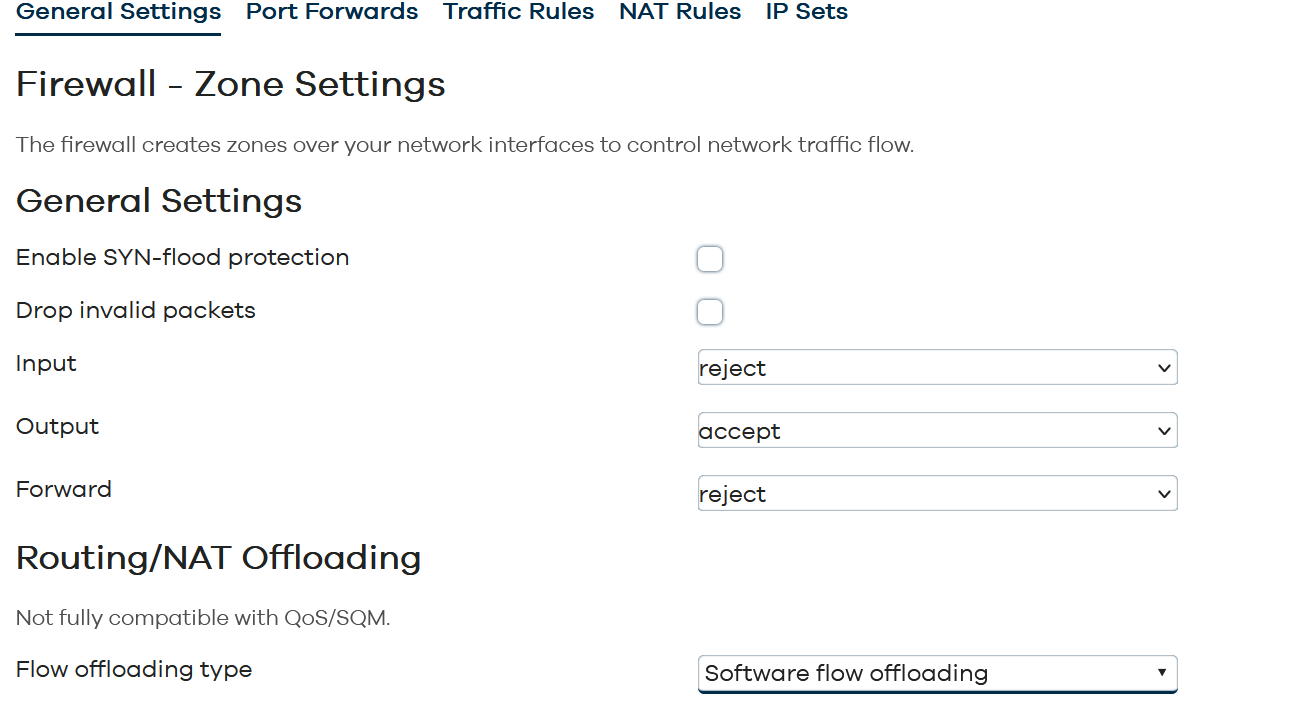The width and height of the screenshot is (1296, 716).
Task: Click the 'Input' field label
Action: coord(46,364)
